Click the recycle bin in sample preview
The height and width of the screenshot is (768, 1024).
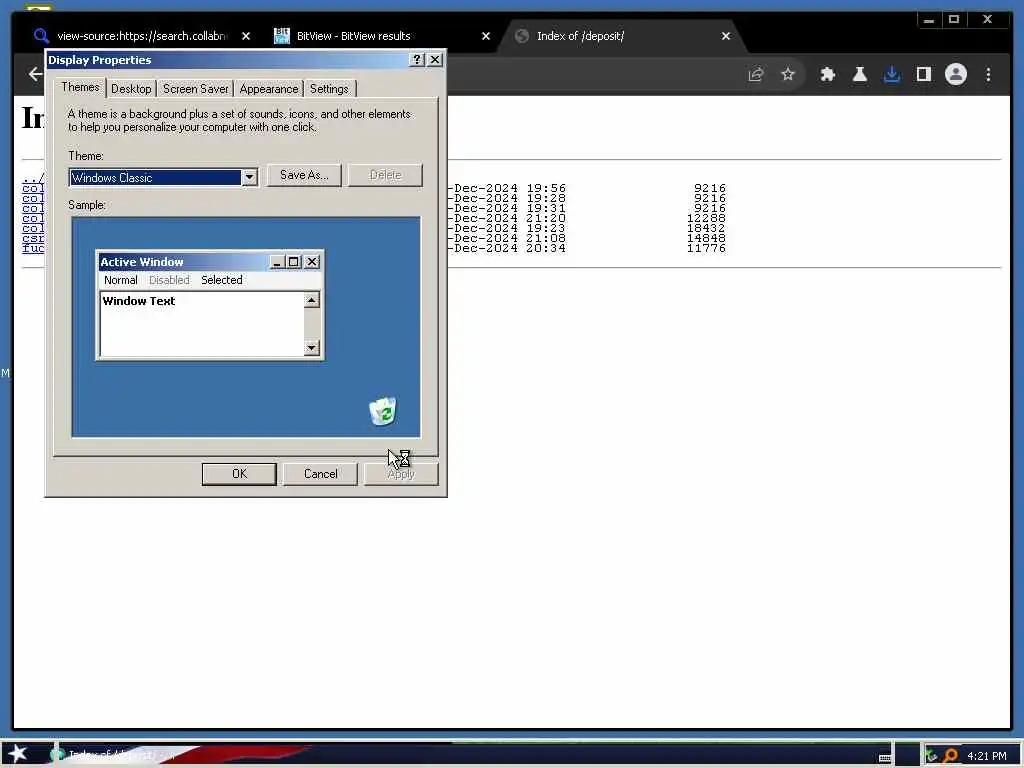(x=383, y=411)
